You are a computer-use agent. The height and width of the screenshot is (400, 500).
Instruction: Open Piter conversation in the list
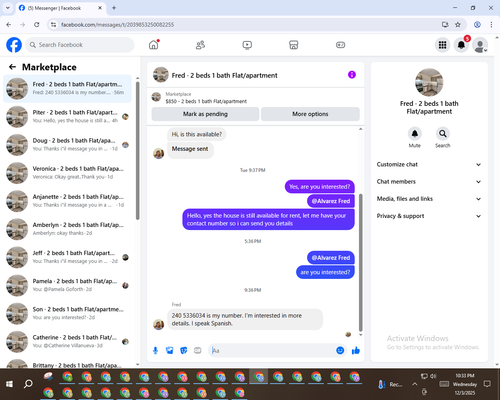(x=67, y=117)
